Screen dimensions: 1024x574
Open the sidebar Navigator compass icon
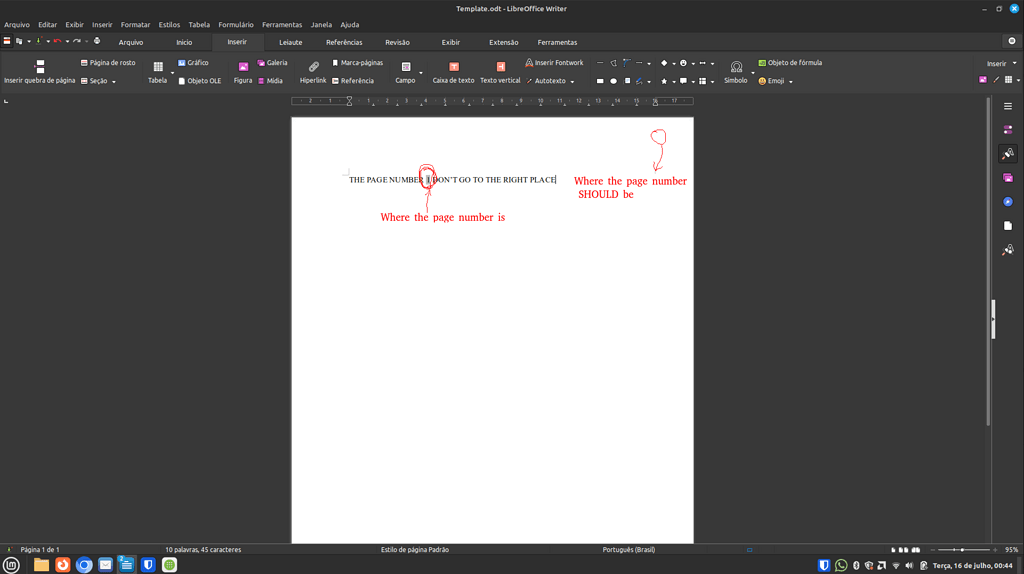pos(1008,202)
